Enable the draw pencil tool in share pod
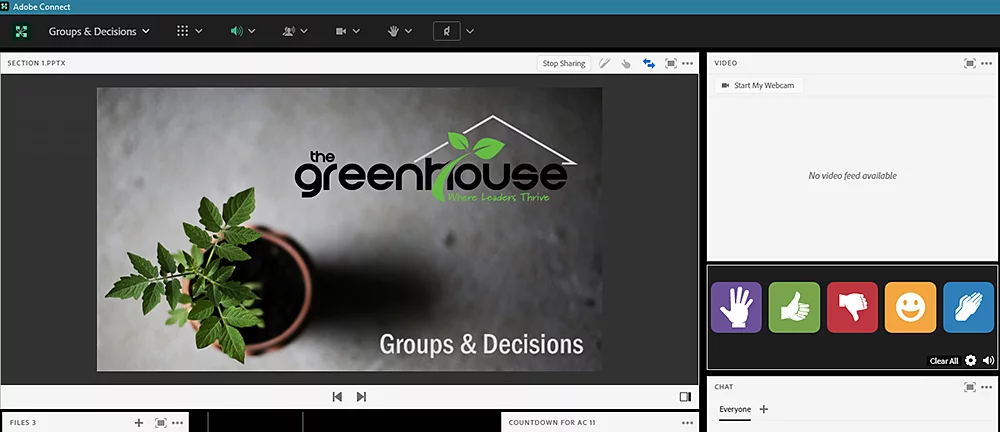The image size is (1000, 432). point(605,63)
